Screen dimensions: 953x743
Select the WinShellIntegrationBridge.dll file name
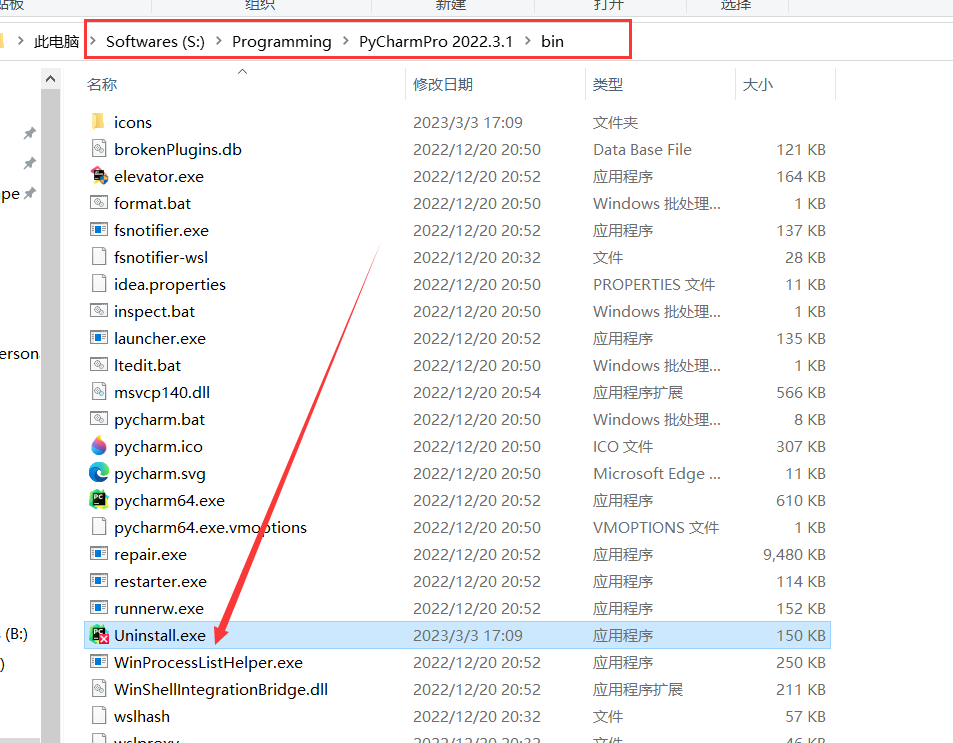coord(221,689)
